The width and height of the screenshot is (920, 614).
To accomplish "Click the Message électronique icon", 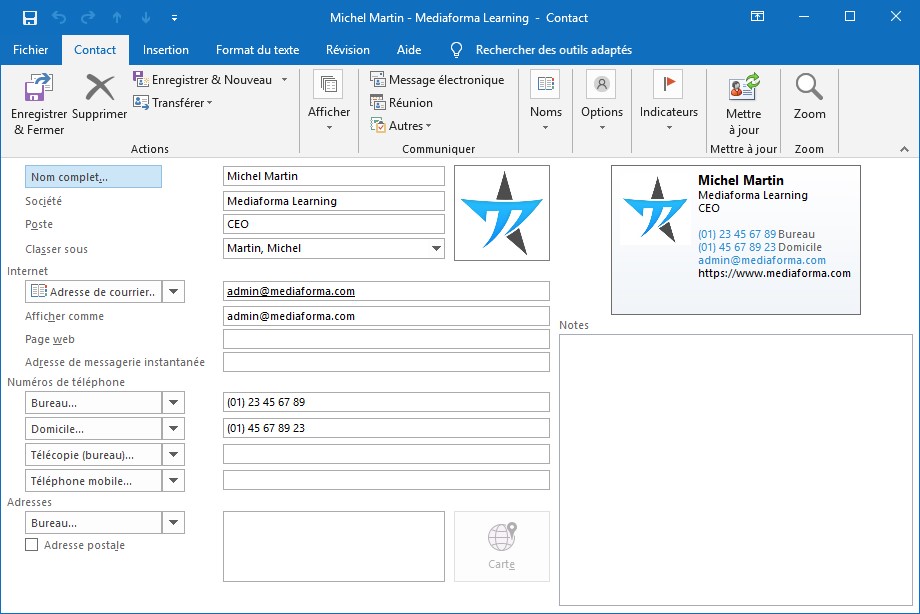I will coord(378,80).
